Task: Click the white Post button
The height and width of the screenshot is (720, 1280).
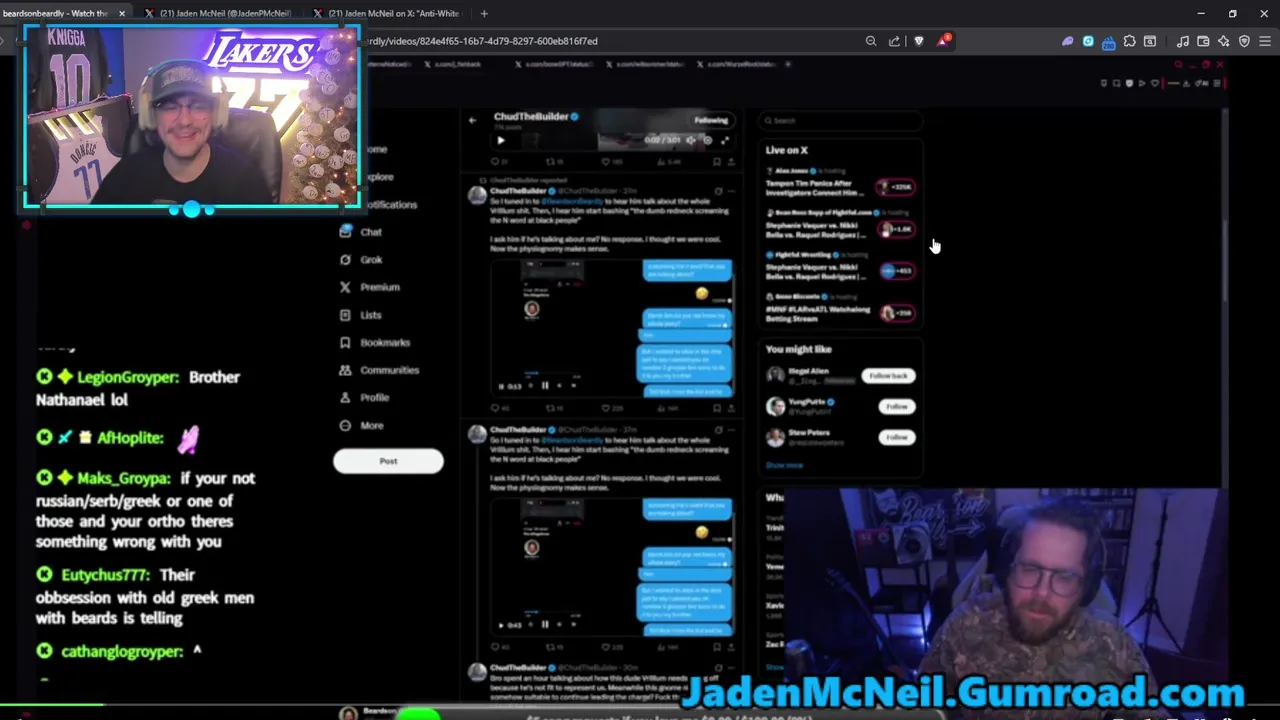Action: pos(388,461)
